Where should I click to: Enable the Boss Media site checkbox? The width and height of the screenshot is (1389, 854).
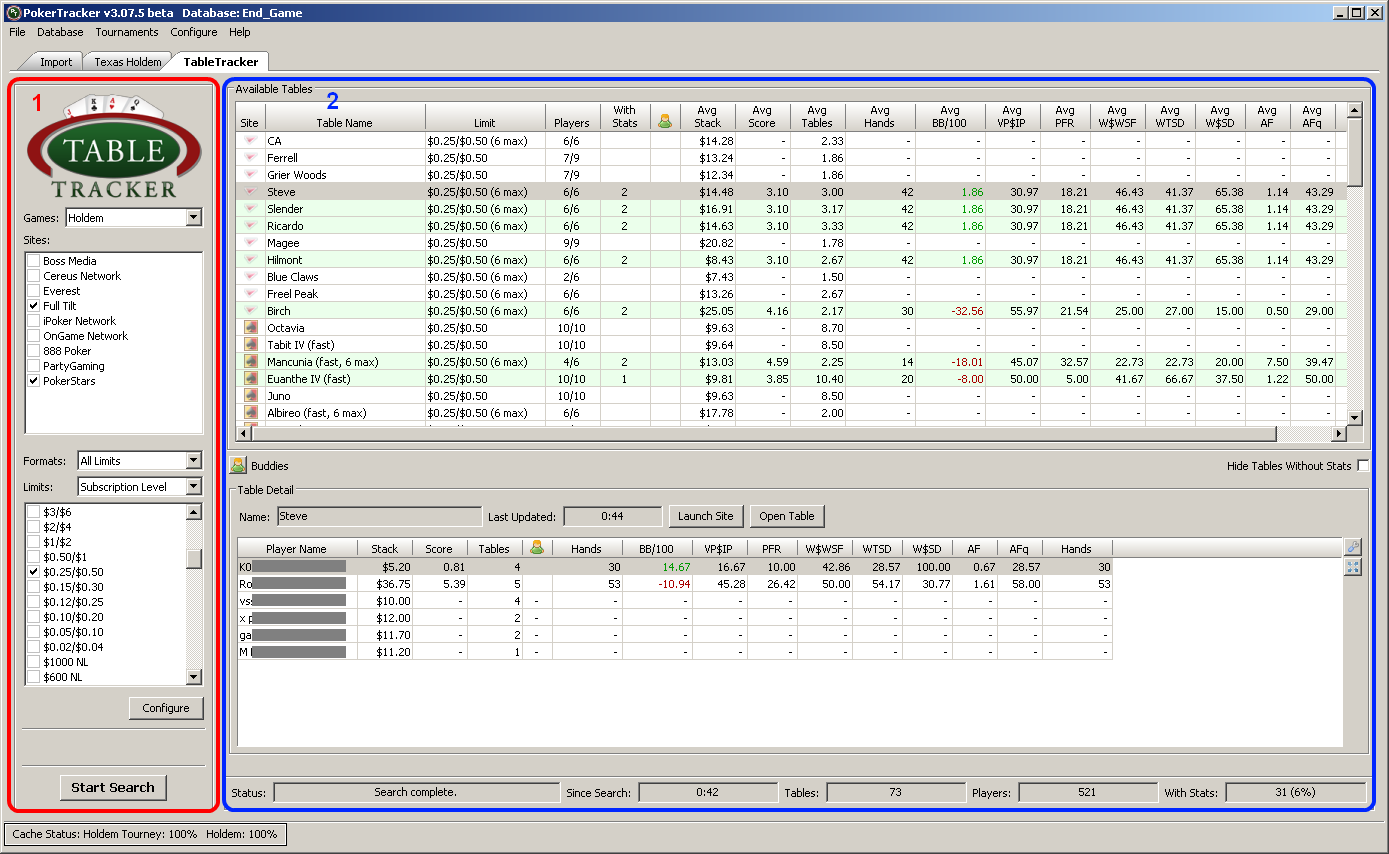pos(34,261)
